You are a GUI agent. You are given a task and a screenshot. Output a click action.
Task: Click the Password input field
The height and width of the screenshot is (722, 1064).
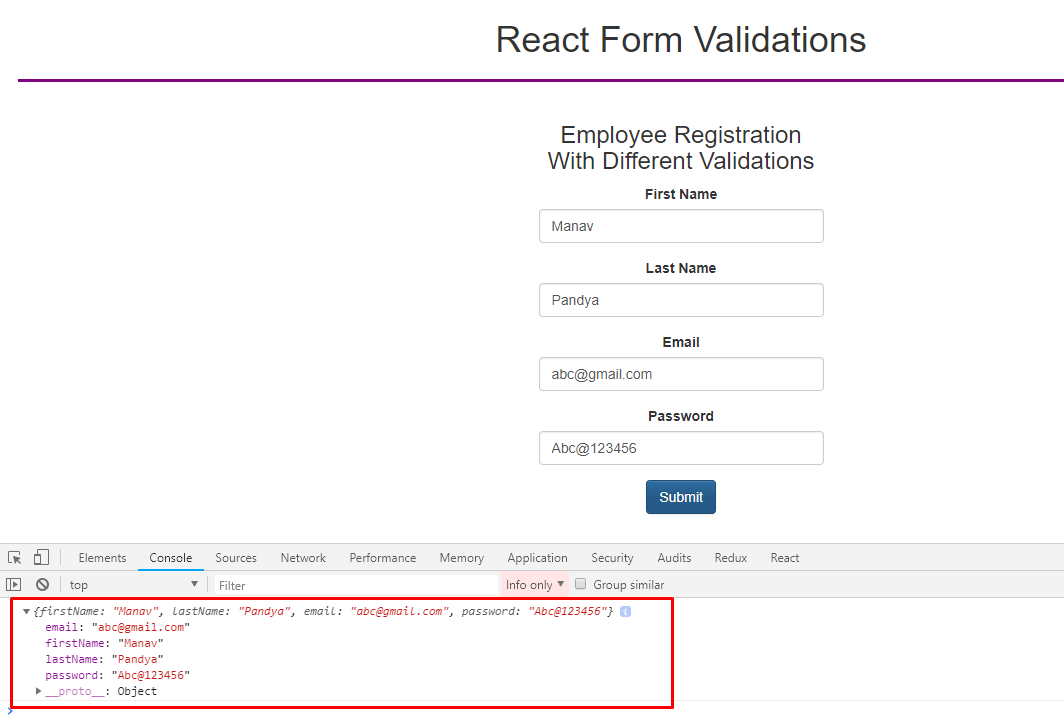tap(681, 448)
